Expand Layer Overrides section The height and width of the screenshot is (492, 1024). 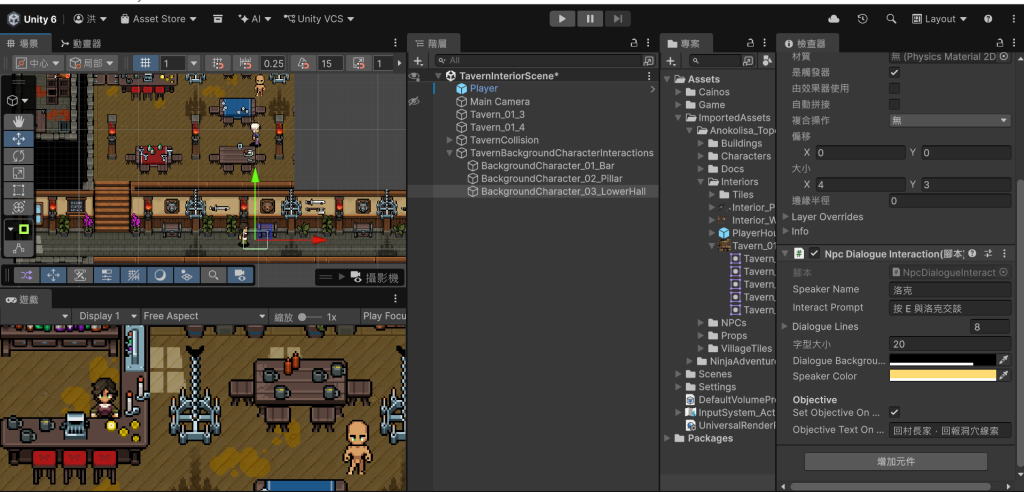click(x=785, y=217)
